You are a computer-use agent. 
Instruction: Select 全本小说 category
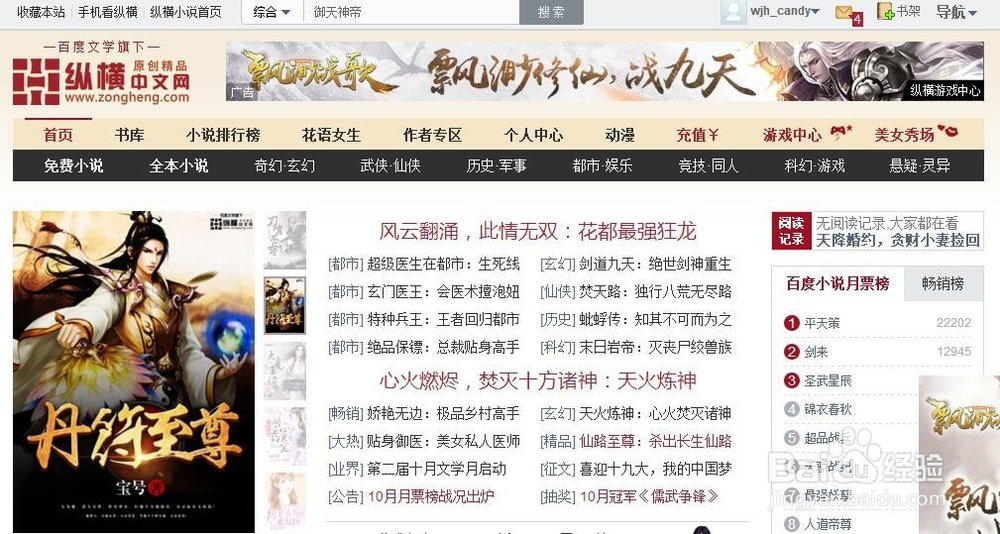pos(179,166)
